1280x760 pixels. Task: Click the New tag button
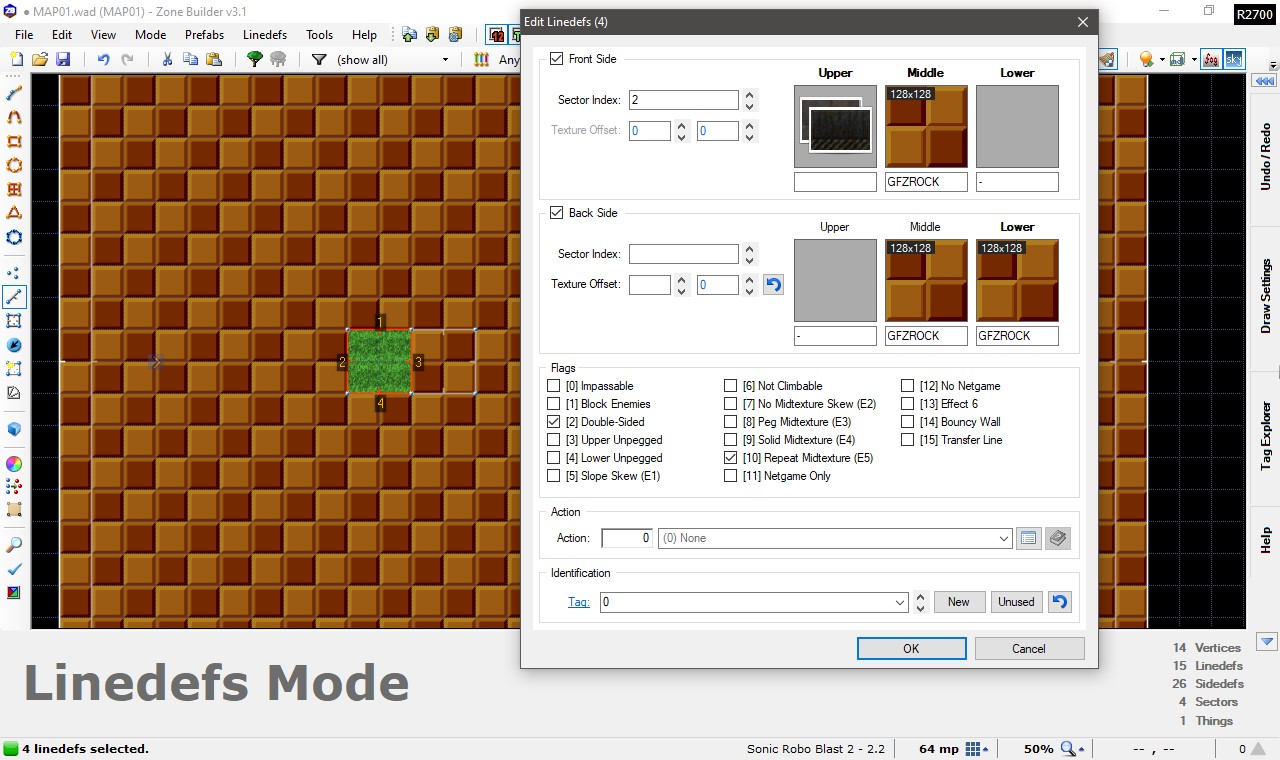958,602
